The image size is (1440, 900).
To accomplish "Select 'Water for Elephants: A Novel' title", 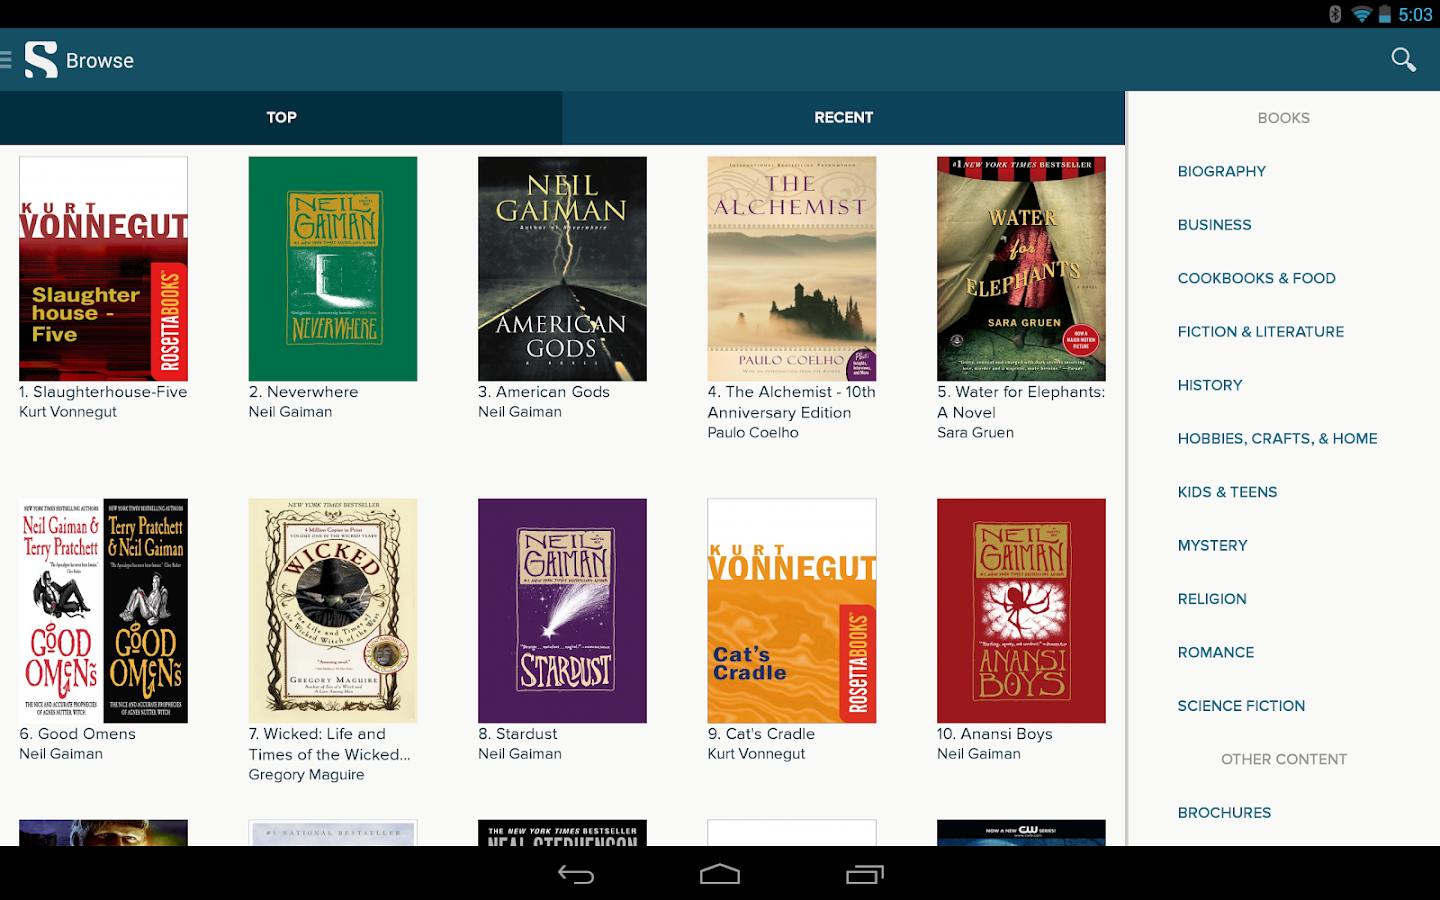I will point(1021,402).
